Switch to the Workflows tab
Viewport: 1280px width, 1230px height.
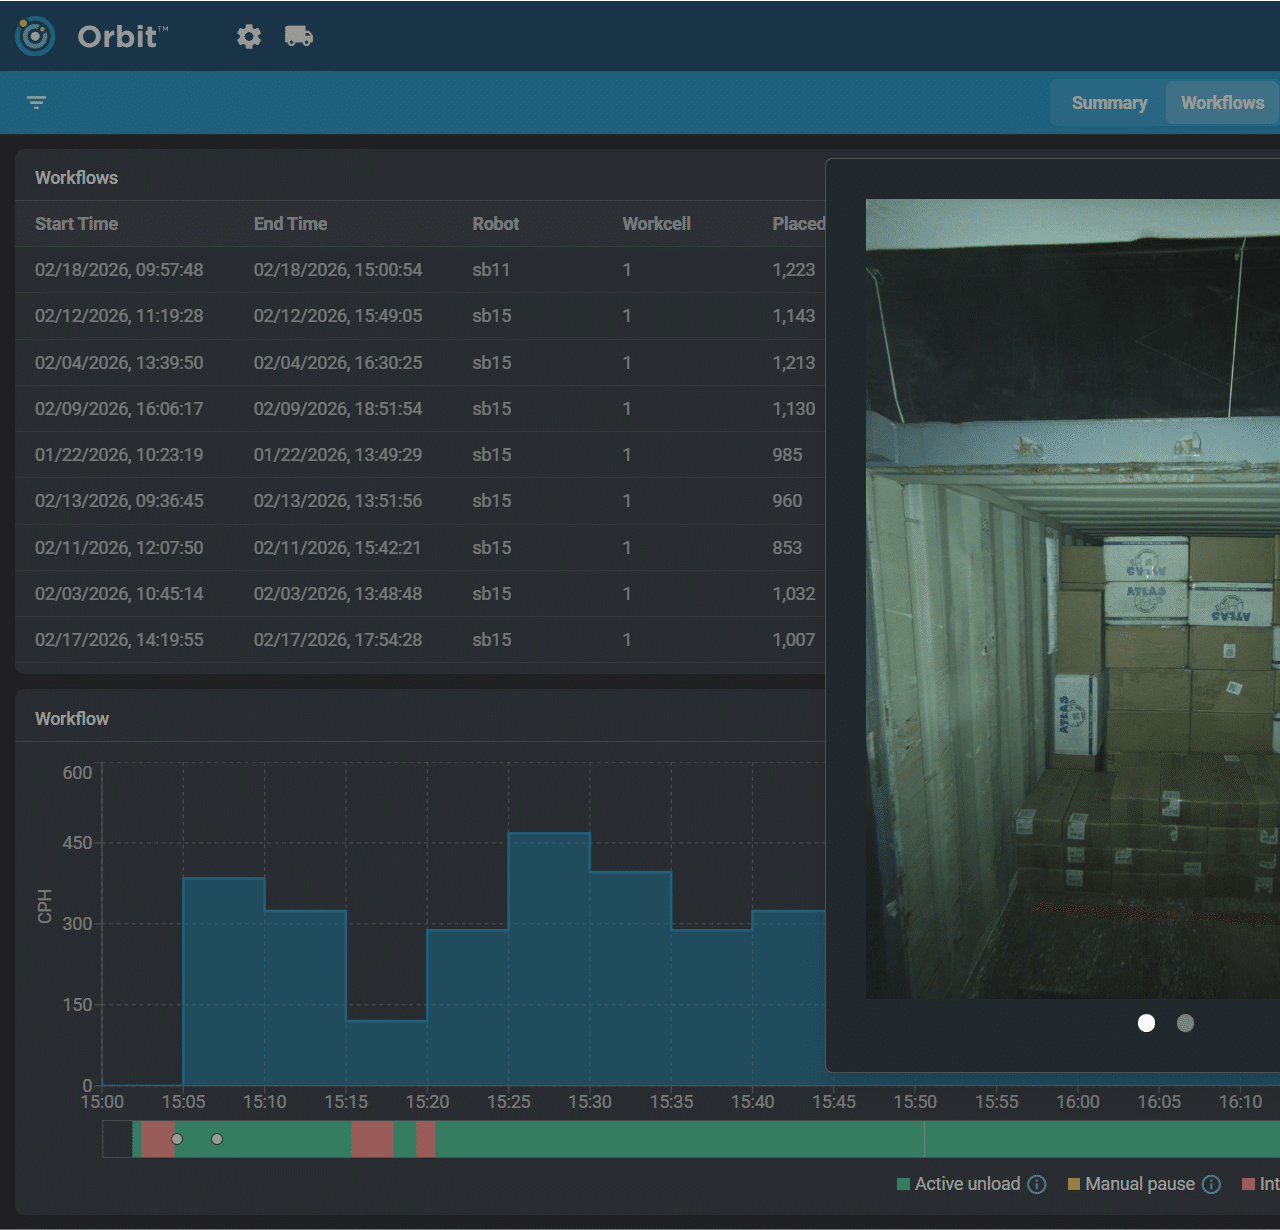[1222, 102]
